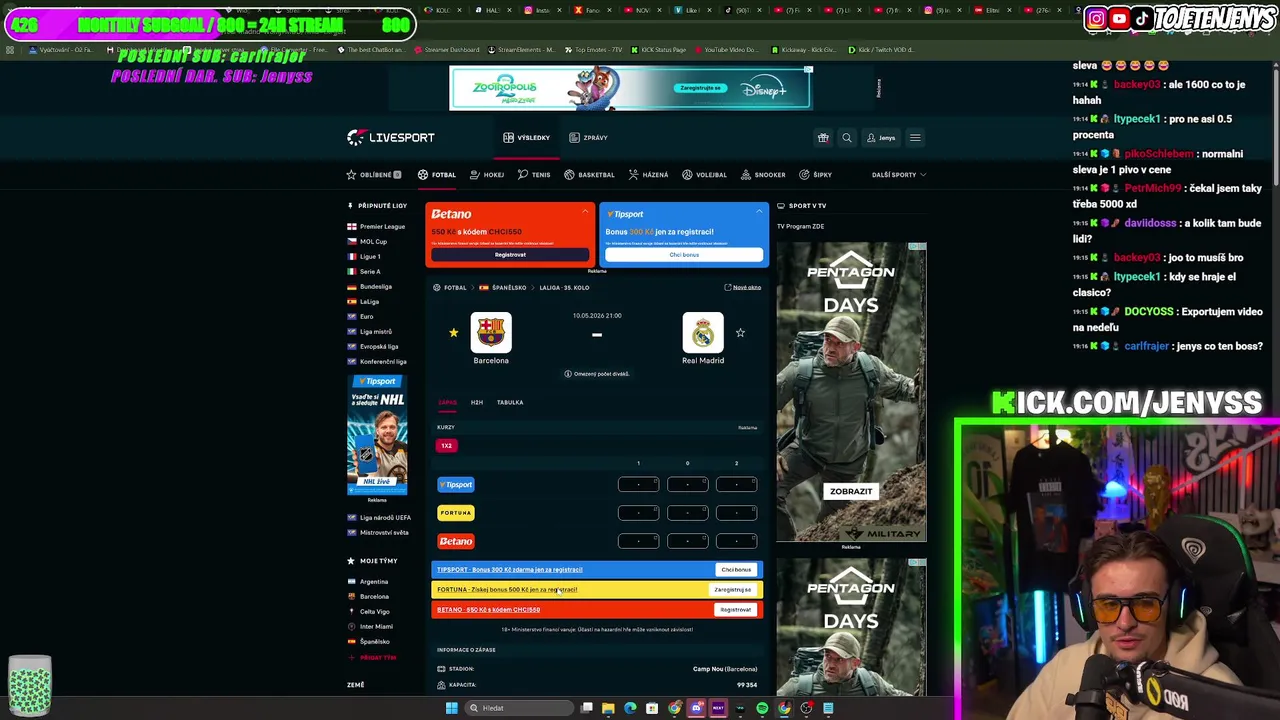Select the Basketbal sport
1280x720 pixels.
click(589, 175)
